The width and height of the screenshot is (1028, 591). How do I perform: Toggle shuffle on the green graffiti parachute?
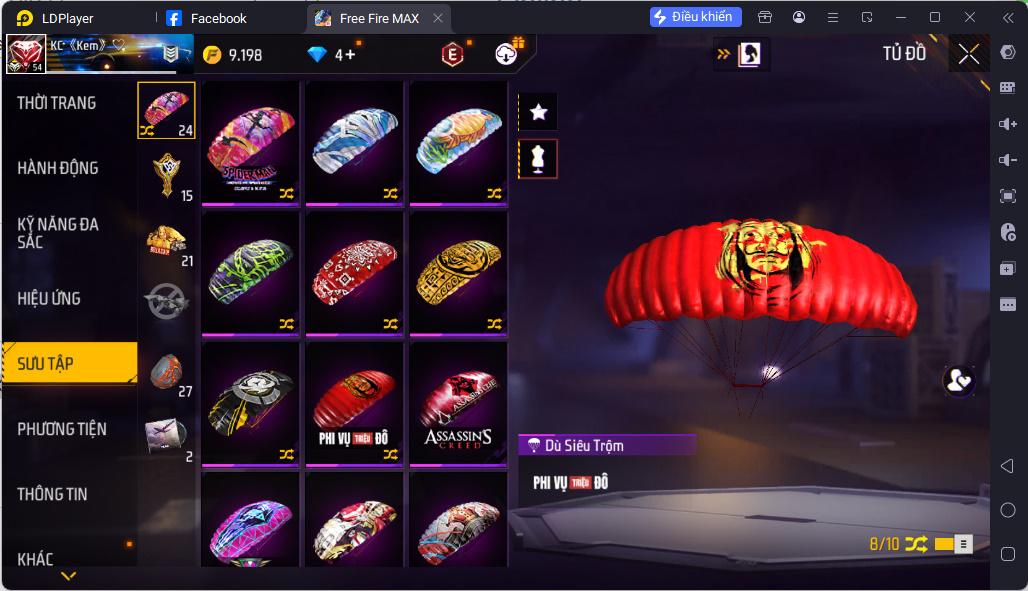[287, 323]
